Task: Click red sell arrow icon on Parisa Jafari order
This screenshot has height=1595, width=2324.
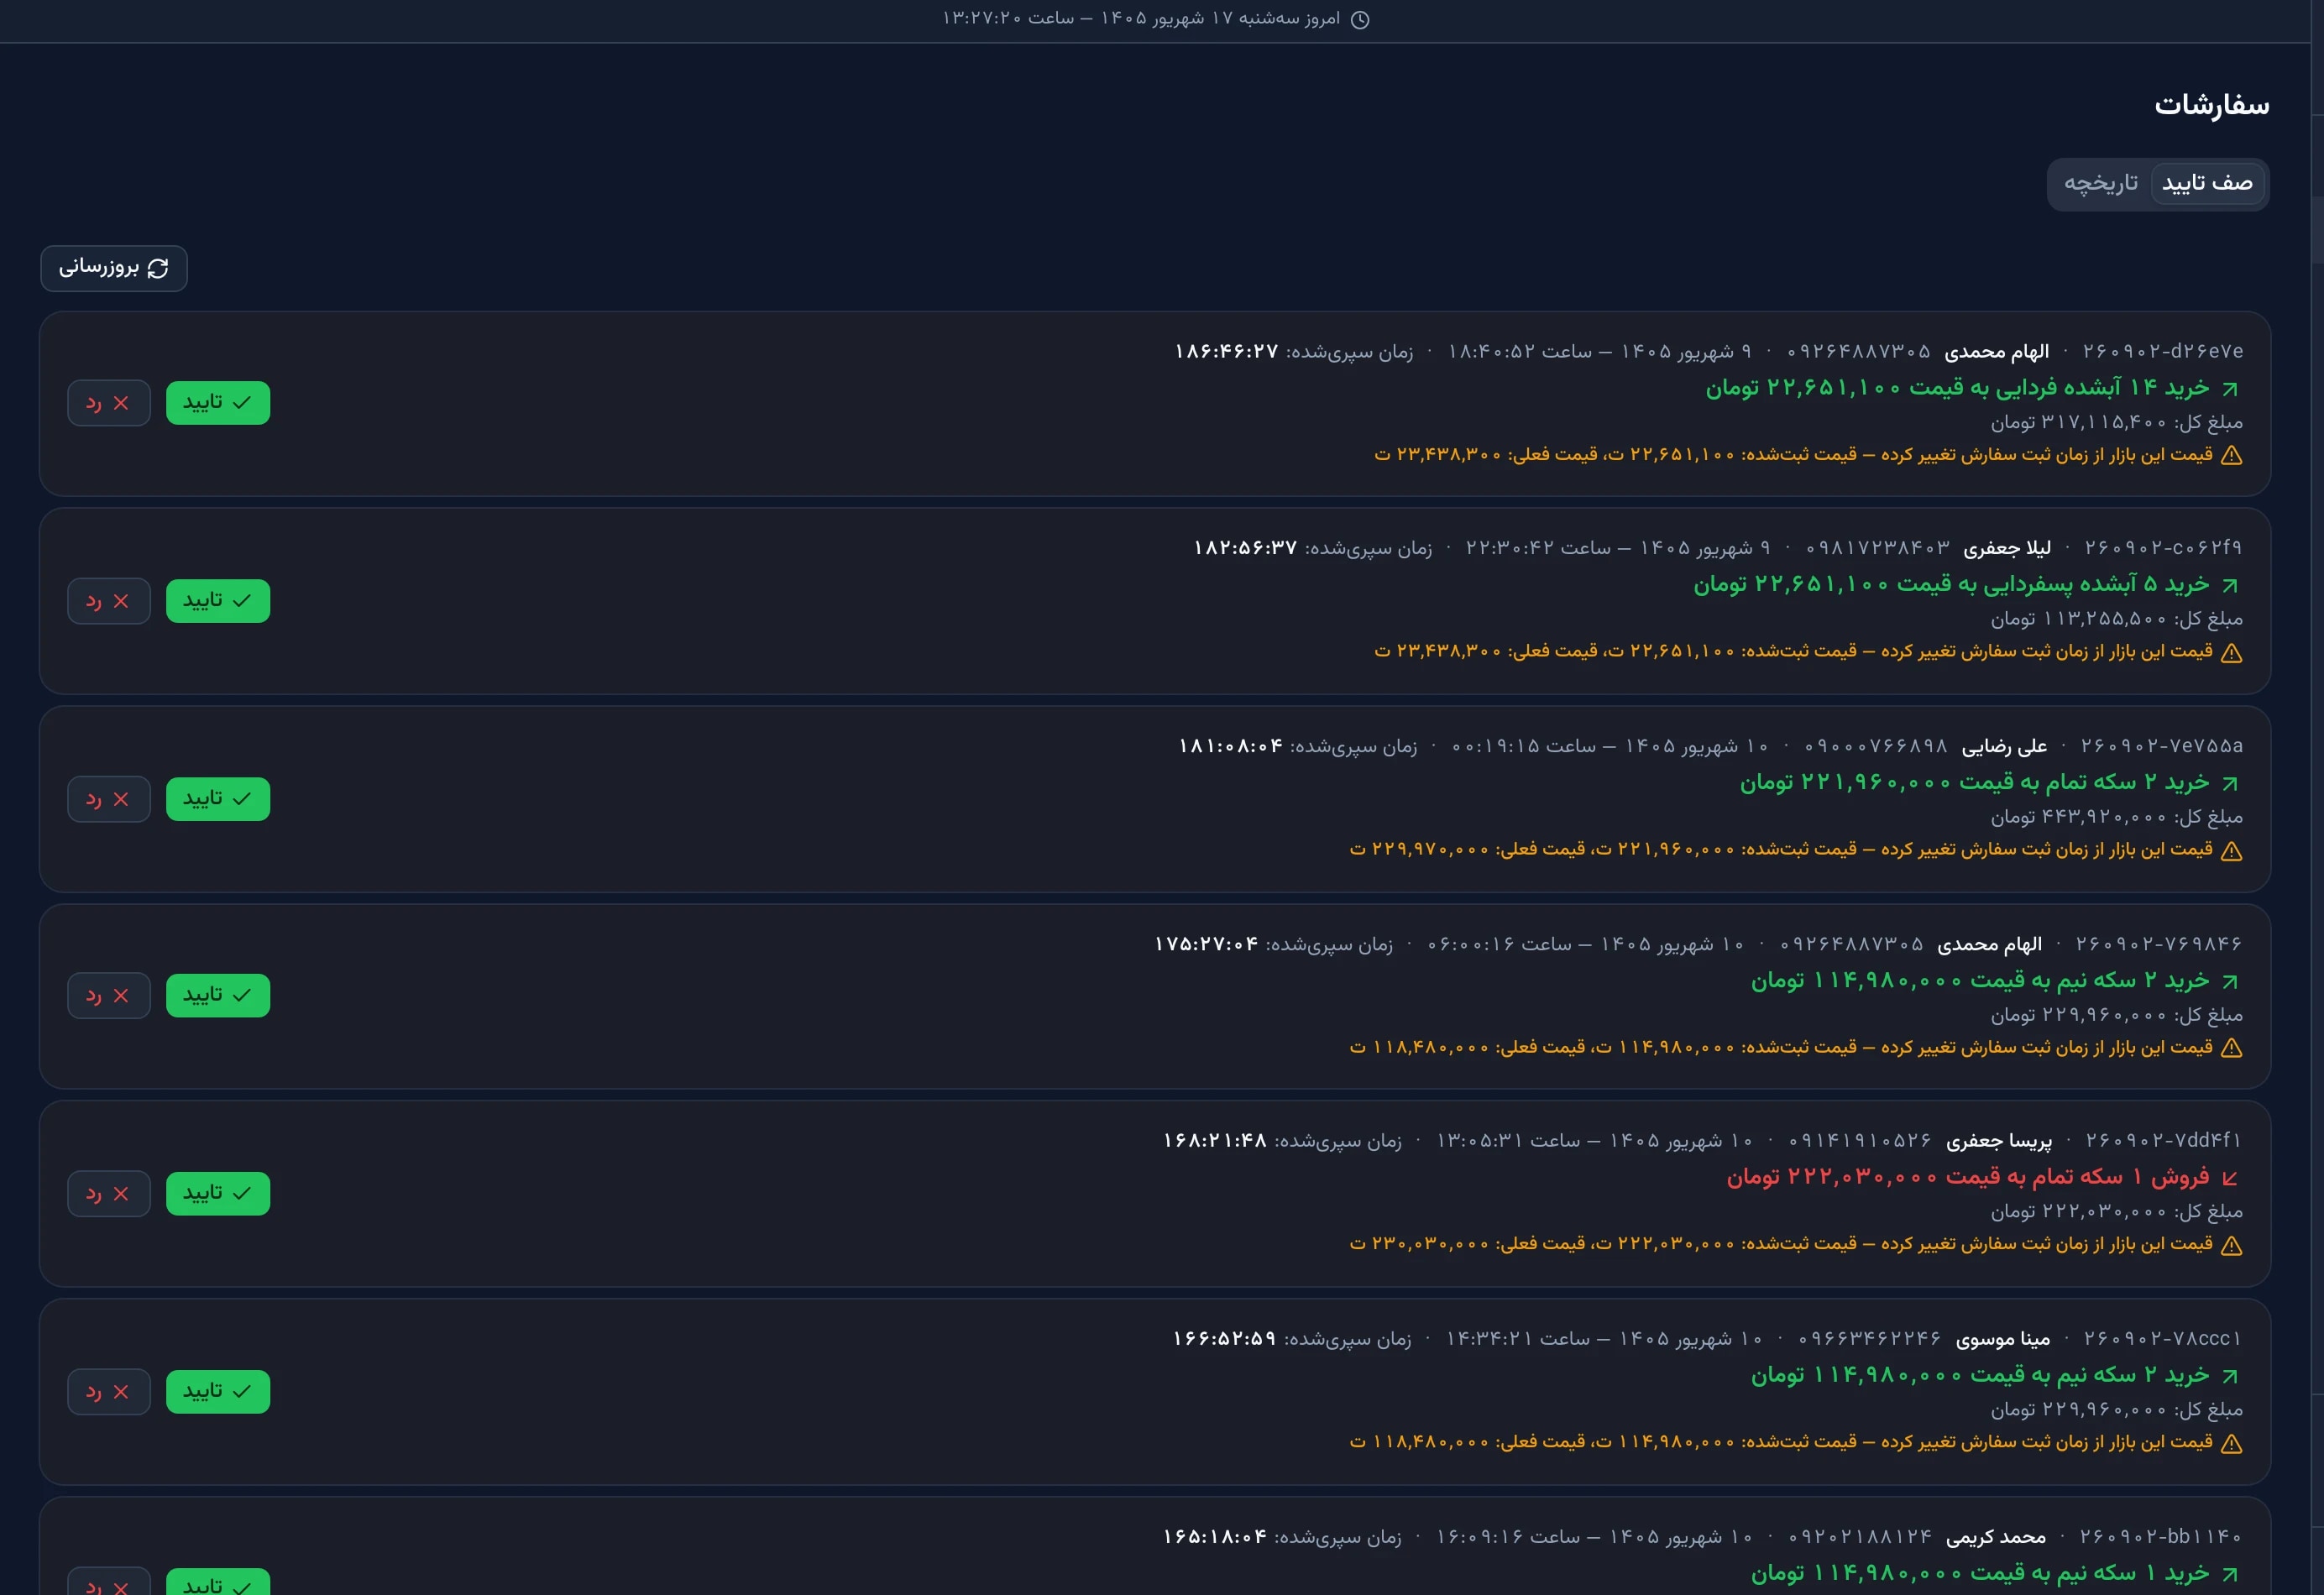Action: (2230, 1178)
